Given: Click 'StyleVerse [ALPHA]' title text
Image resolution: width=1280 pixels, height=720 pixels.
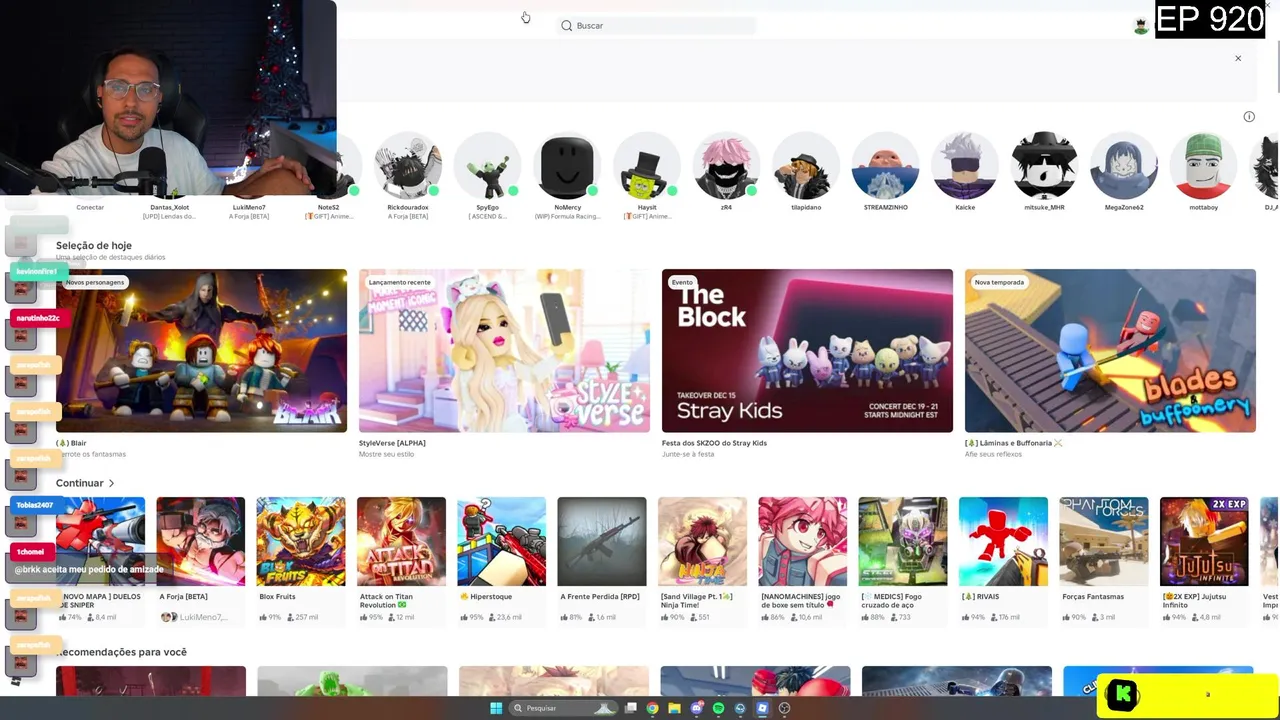Looking at the screenshot, I should 392,443.
